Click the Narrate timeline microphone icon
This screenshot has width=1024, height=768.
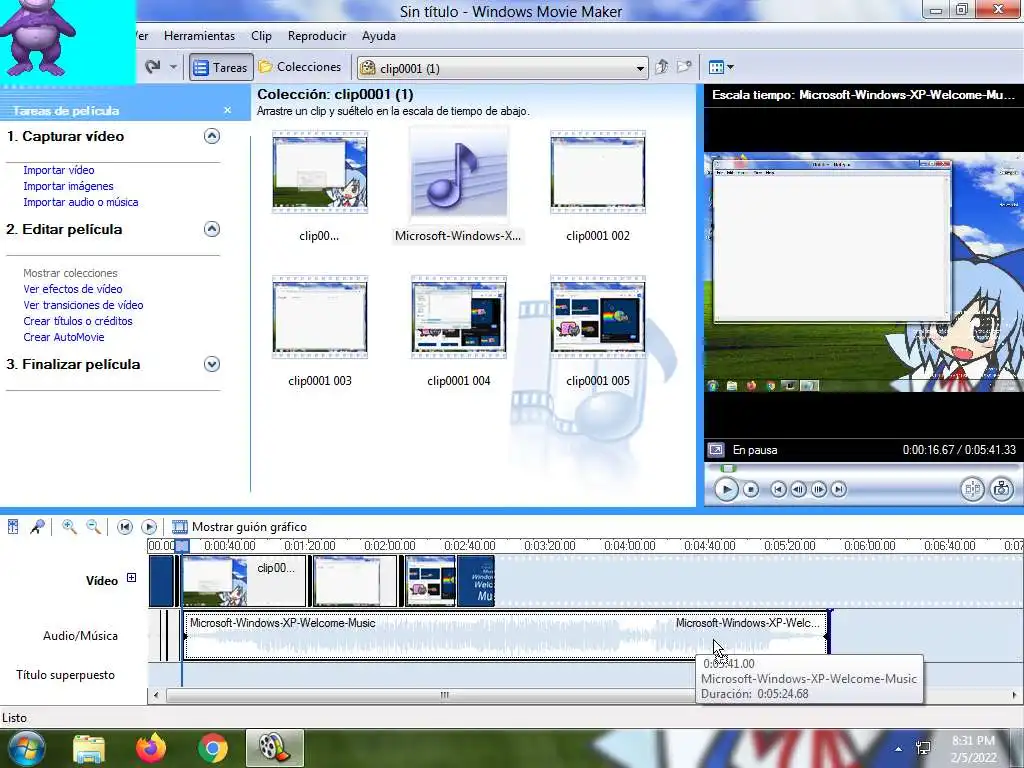pyautogui.click(x=37, y=526)
